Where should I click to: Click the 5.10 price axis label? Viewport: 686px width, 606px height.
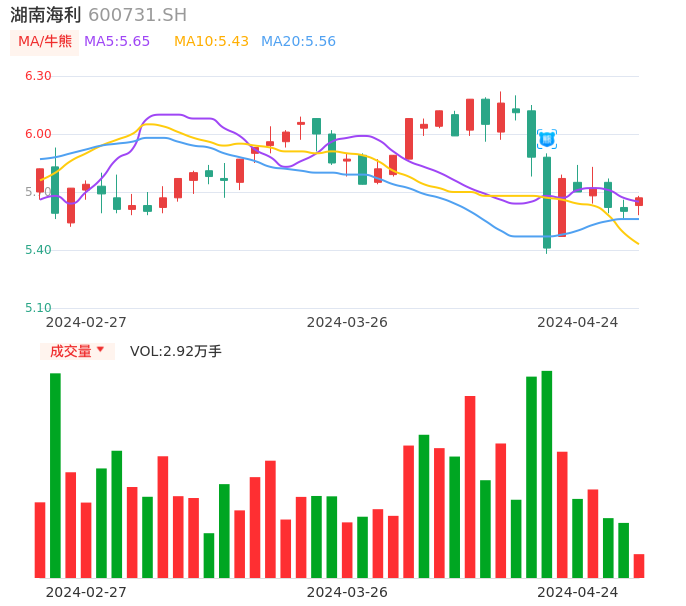point(38,308)
